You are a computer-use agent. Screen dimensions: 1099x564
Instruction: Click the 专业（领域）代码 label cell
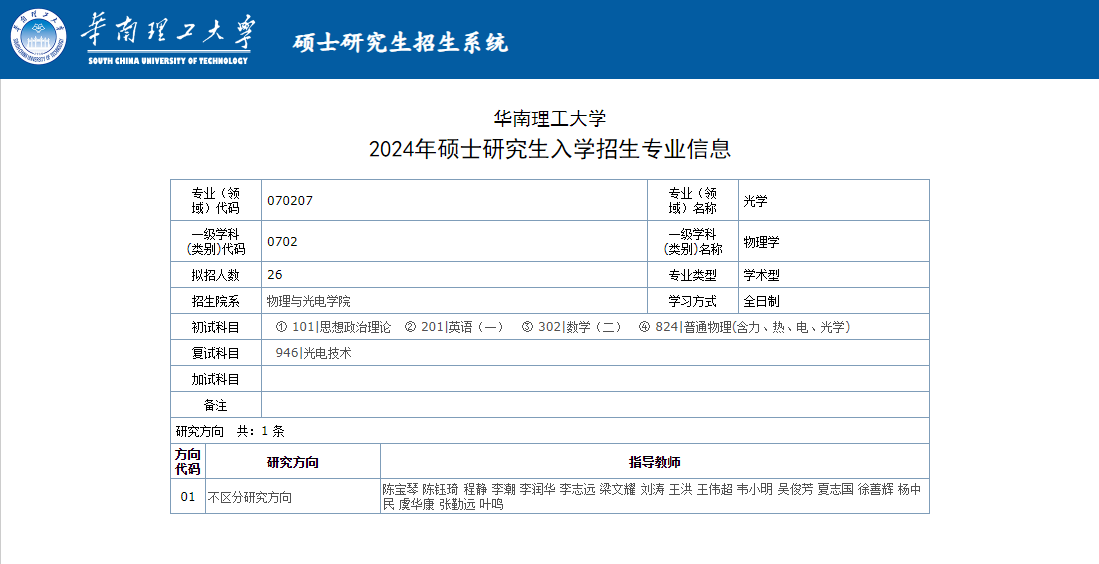(216, 200)
